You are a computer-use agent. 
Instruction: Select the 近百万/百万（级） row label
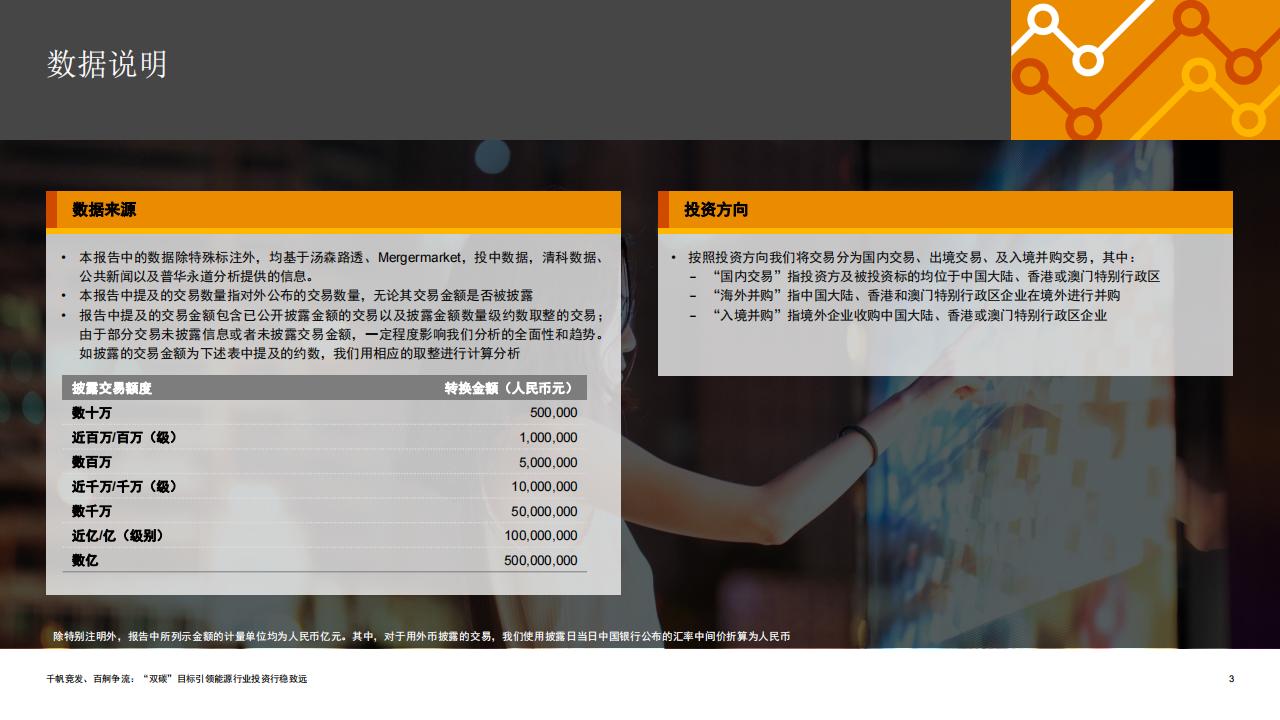[x=125, y=437]
